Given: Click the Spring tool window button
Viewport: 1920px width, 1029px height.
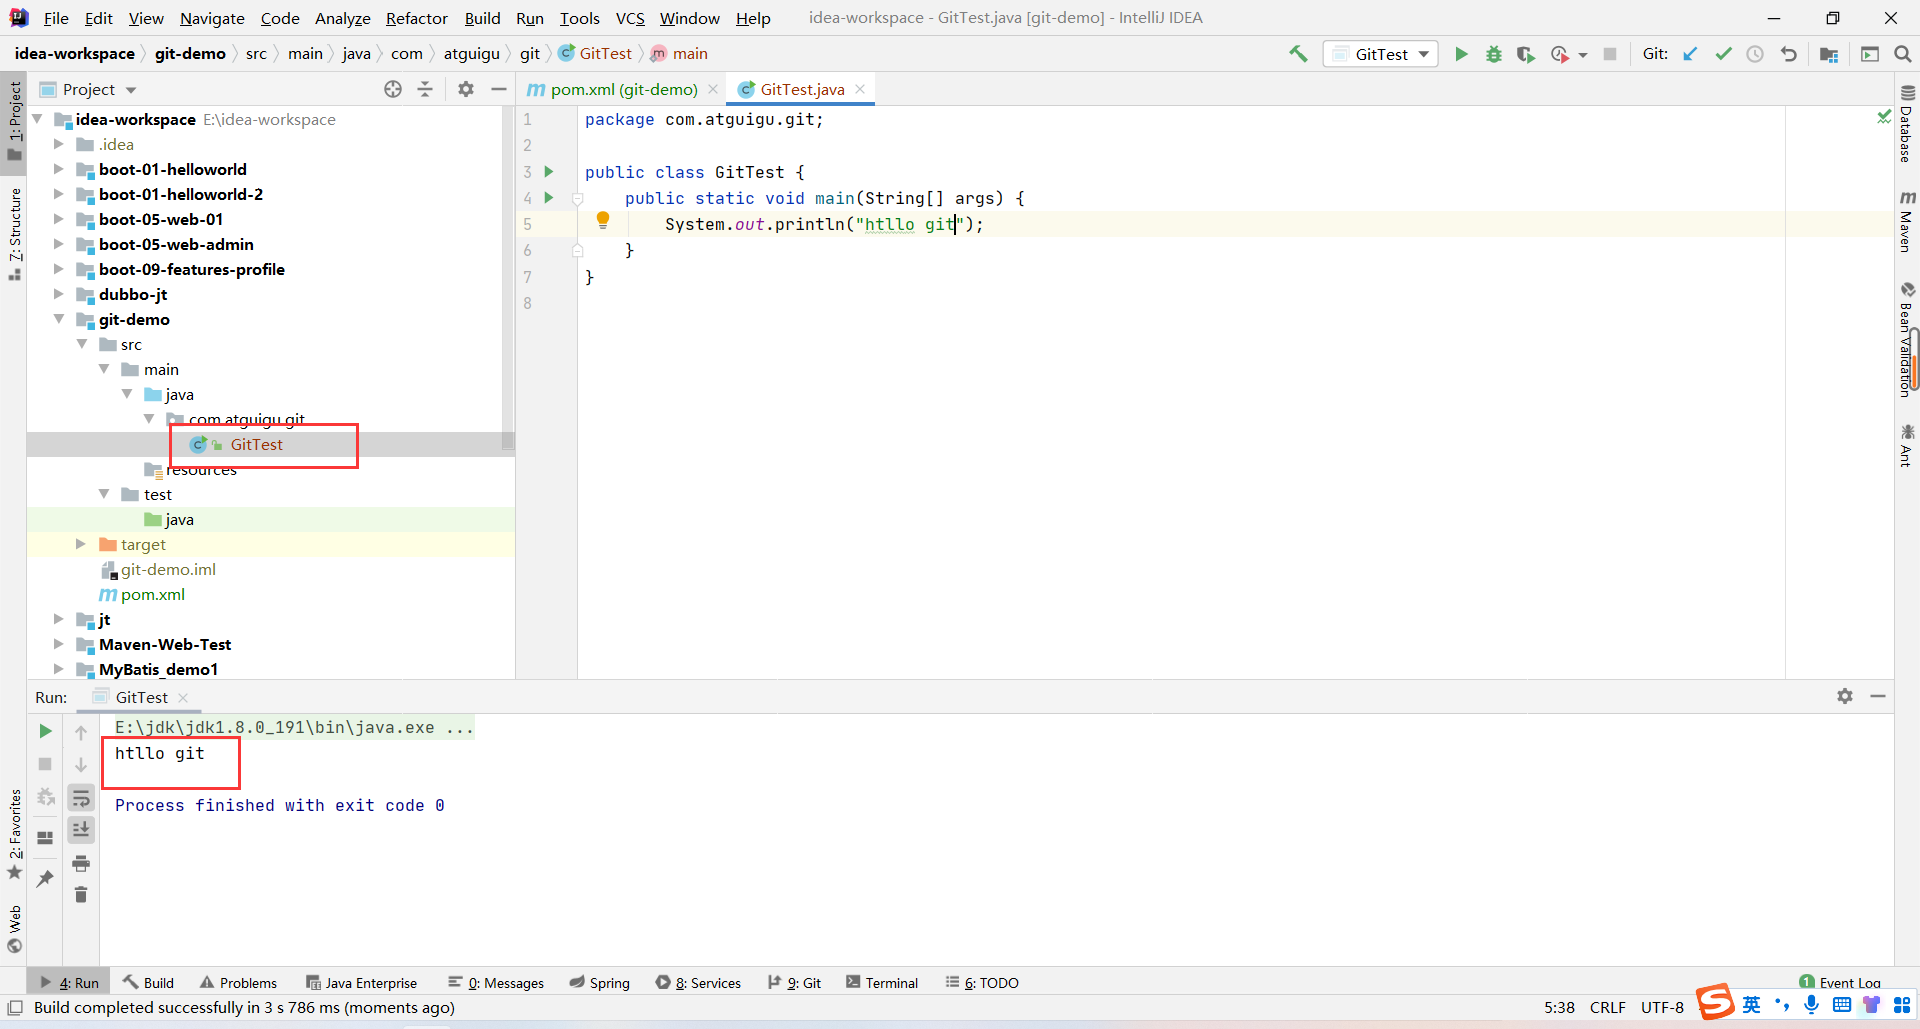Looking at the screenshot, I should 600,982.
